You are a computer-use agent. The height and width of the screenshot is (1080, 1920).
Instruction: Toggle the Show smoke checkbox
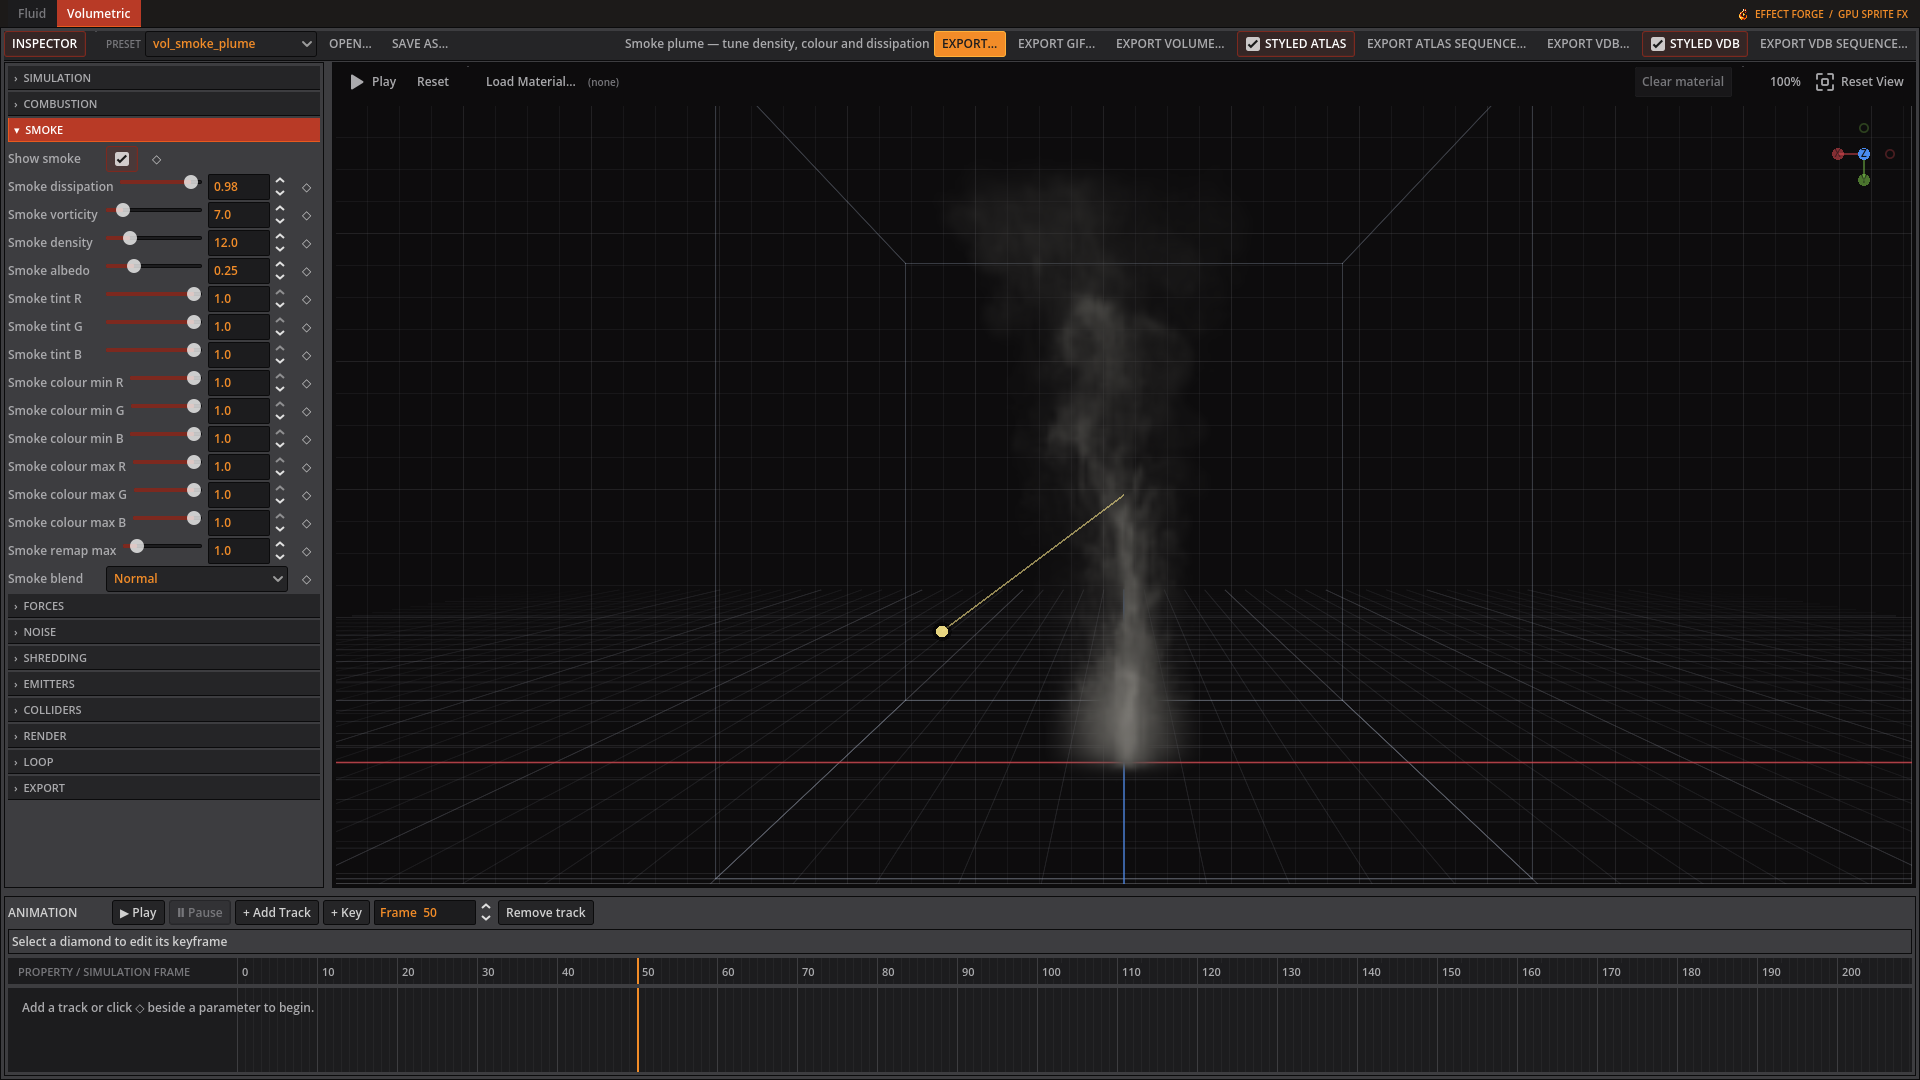pos(122,159)
